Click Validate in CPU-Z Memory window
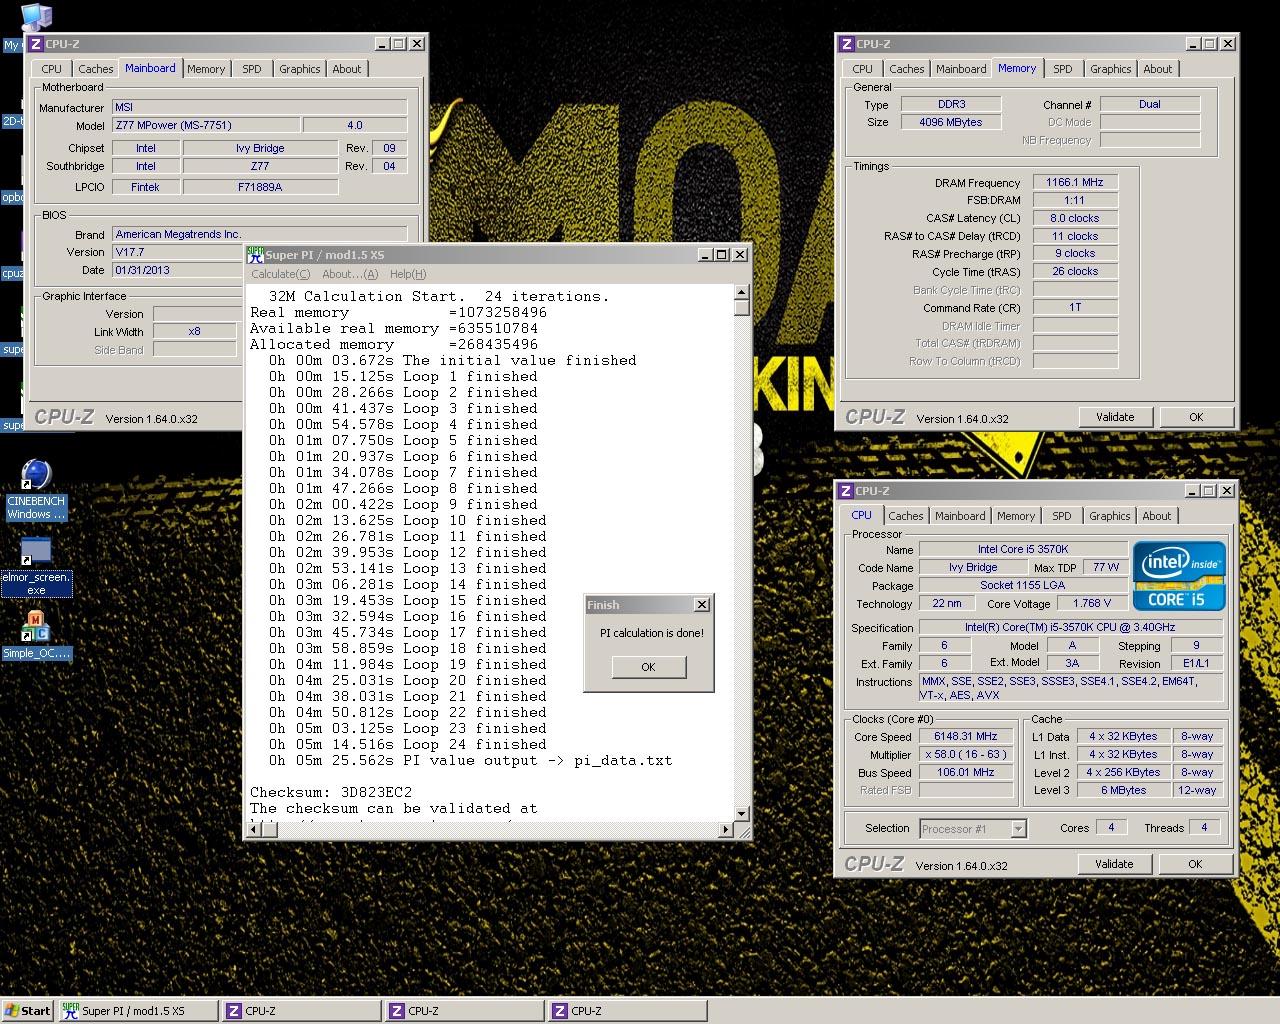 point(1115,417)
